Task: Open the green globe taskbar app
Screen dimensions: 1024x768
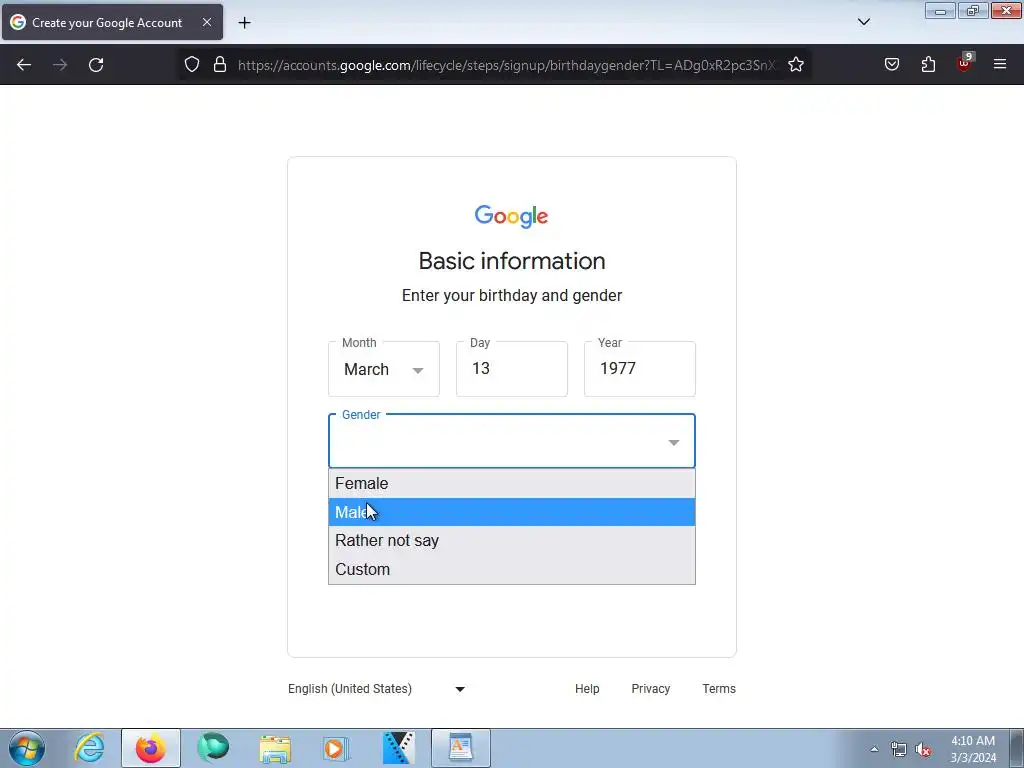Action: click(x=213, y=748)
